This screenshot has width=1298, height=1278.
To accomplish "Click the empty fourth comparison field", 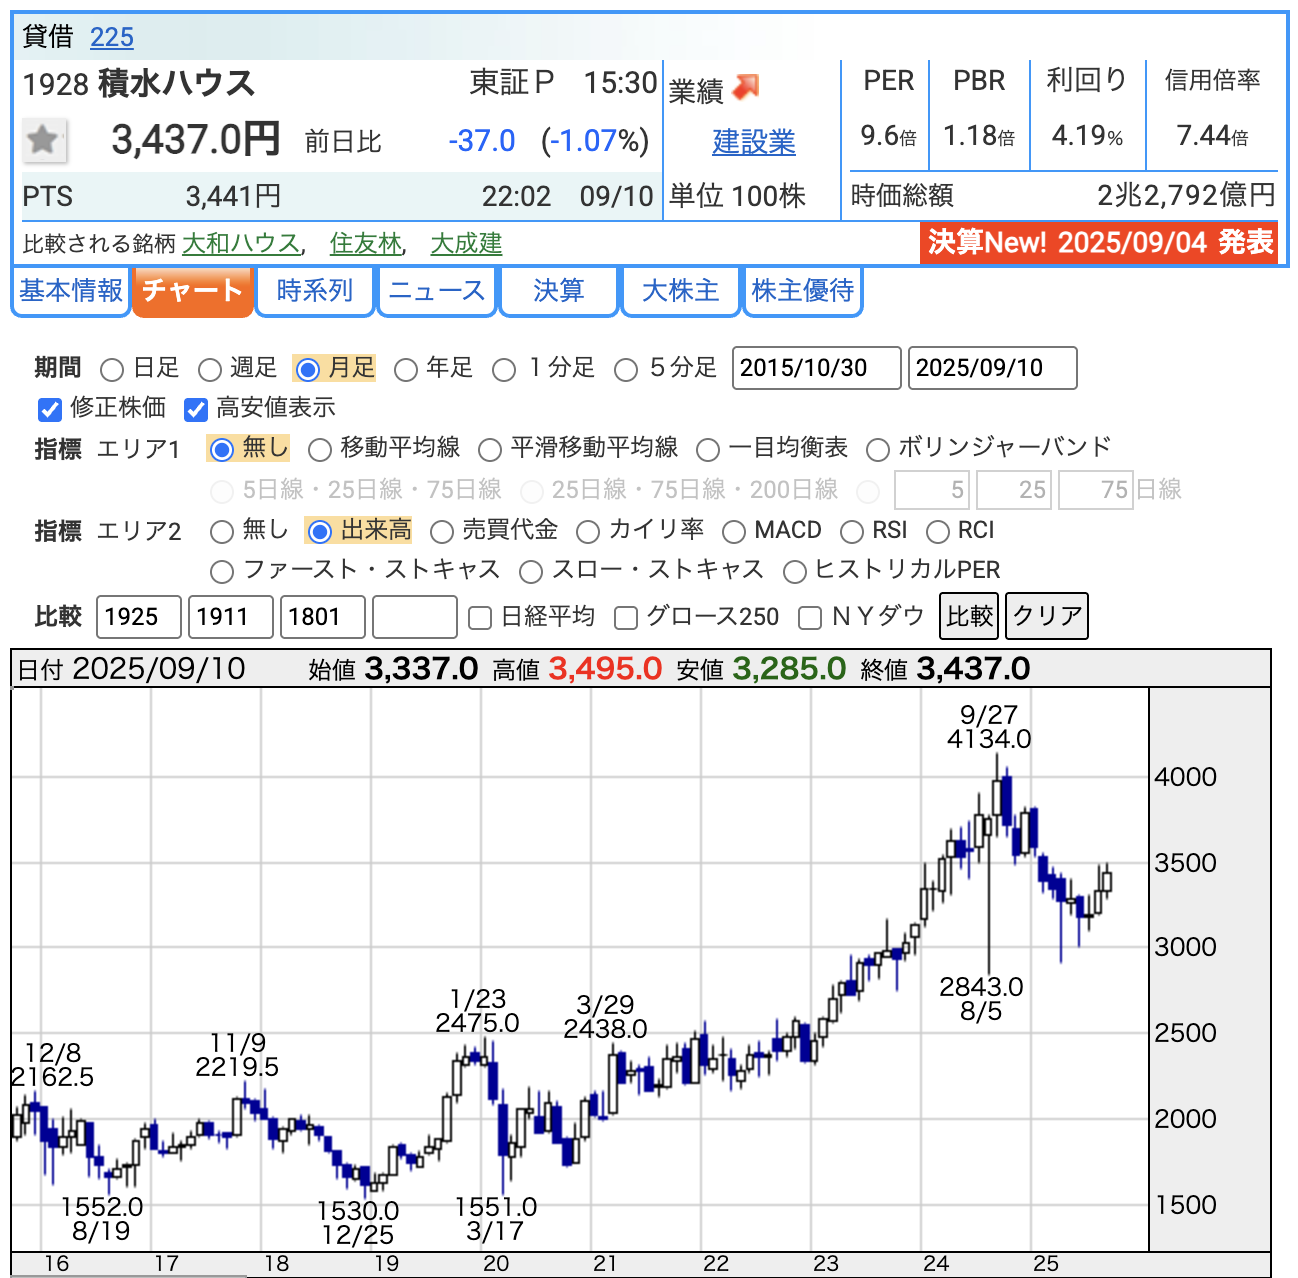I will (x=415, y=617).
